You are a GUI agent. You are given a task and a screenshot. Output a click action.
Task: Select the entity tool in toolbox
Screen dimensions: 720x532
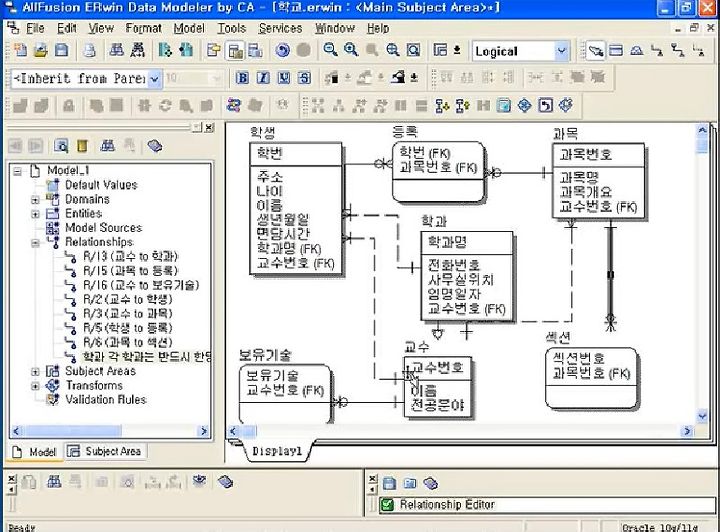(x=616, y=50)
